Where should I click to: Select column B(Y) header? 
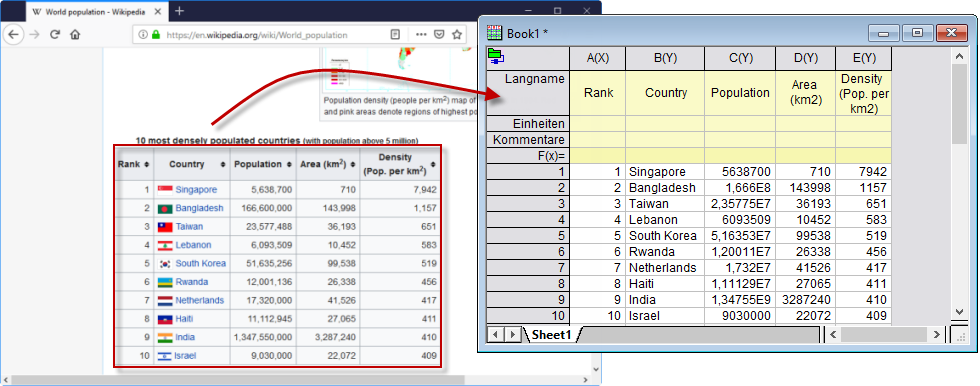coord(665,58)
